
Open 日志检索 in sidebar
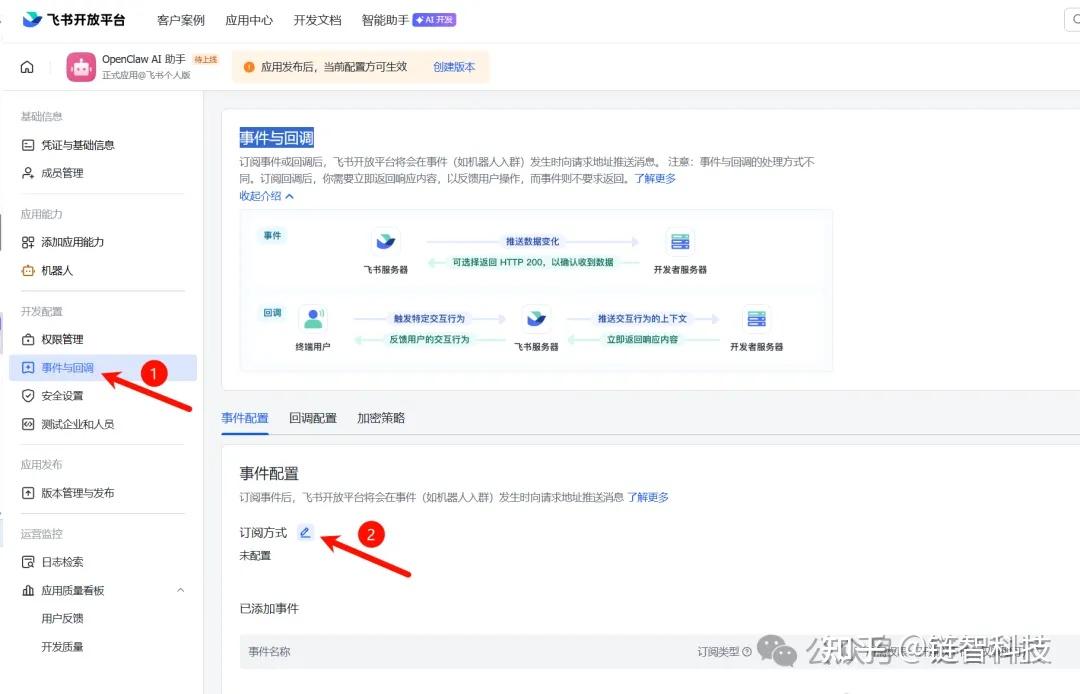pyautogui.click(x=103, y=562)
